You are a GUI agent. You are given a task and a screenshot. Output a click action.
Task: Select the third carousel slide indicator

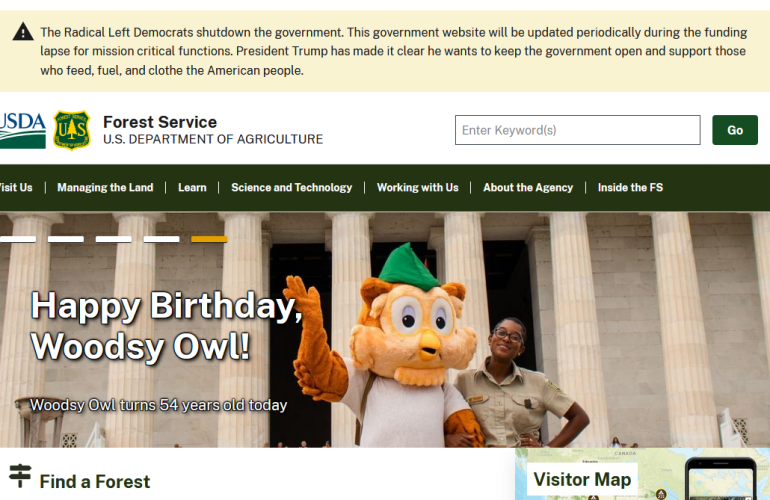(113, 239)
